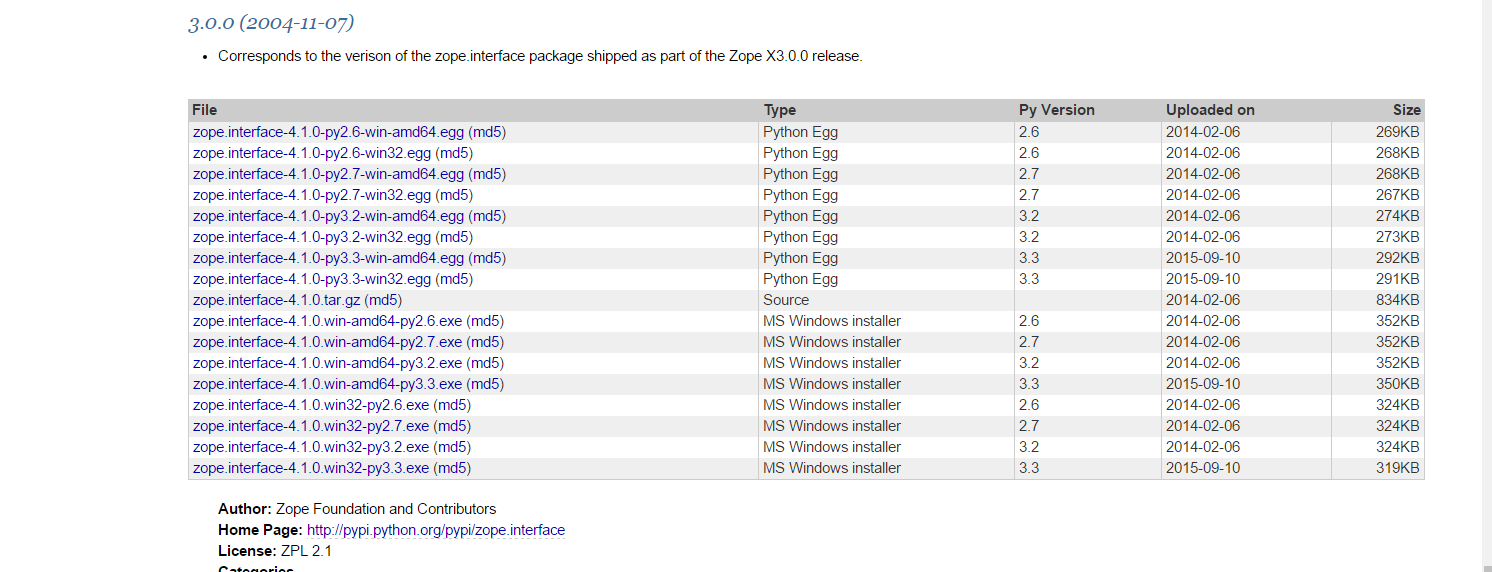Click the Type column header
Image resolution: width=1492 pixels, height=572 pixels.
(x=780, y=110)
